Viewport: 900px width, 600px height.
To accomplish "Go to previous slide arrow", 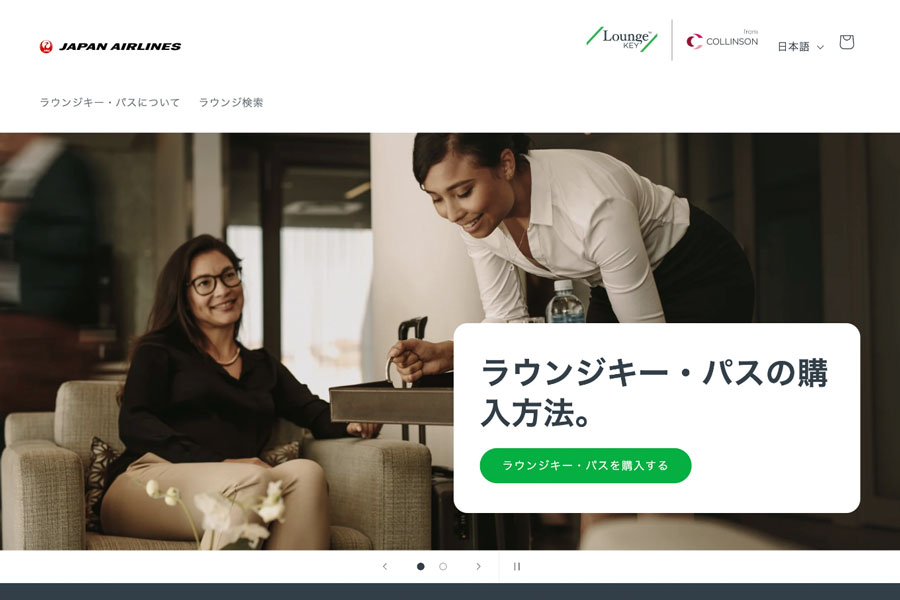I will coord(385,566).
